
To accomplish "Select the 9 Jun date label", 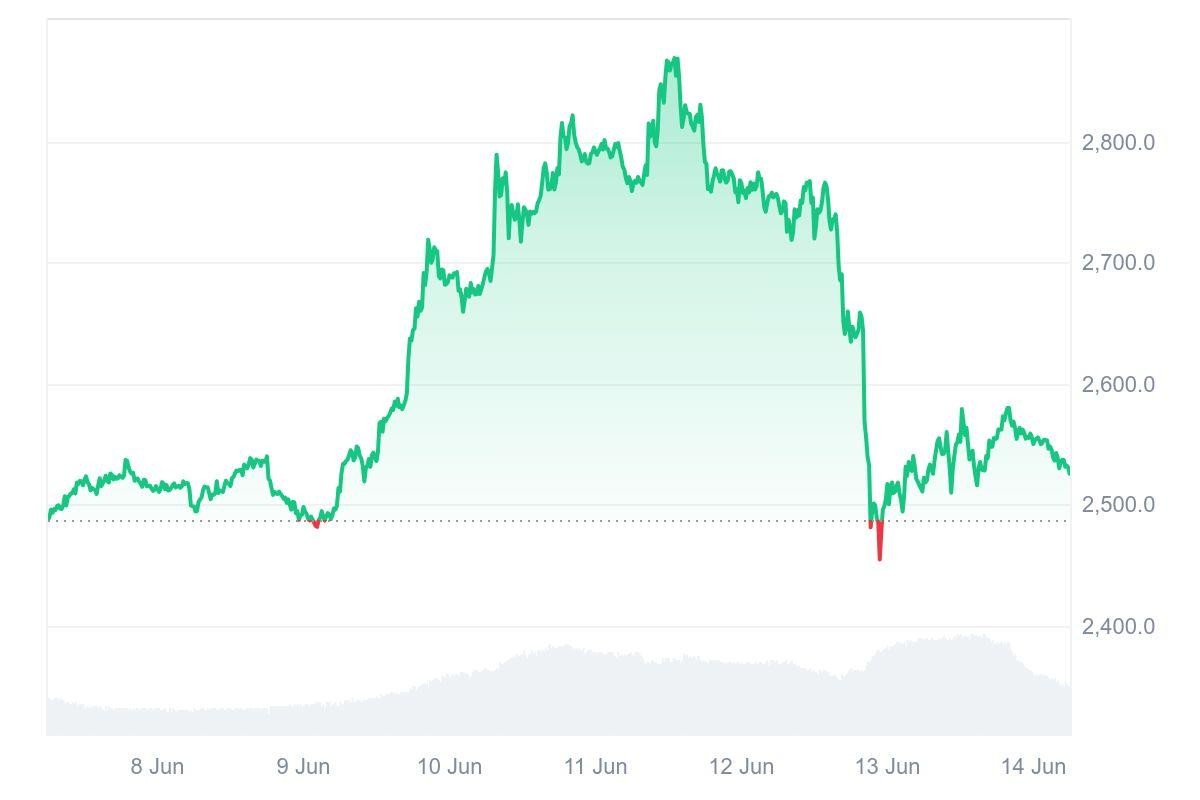I will pos(303,767).
